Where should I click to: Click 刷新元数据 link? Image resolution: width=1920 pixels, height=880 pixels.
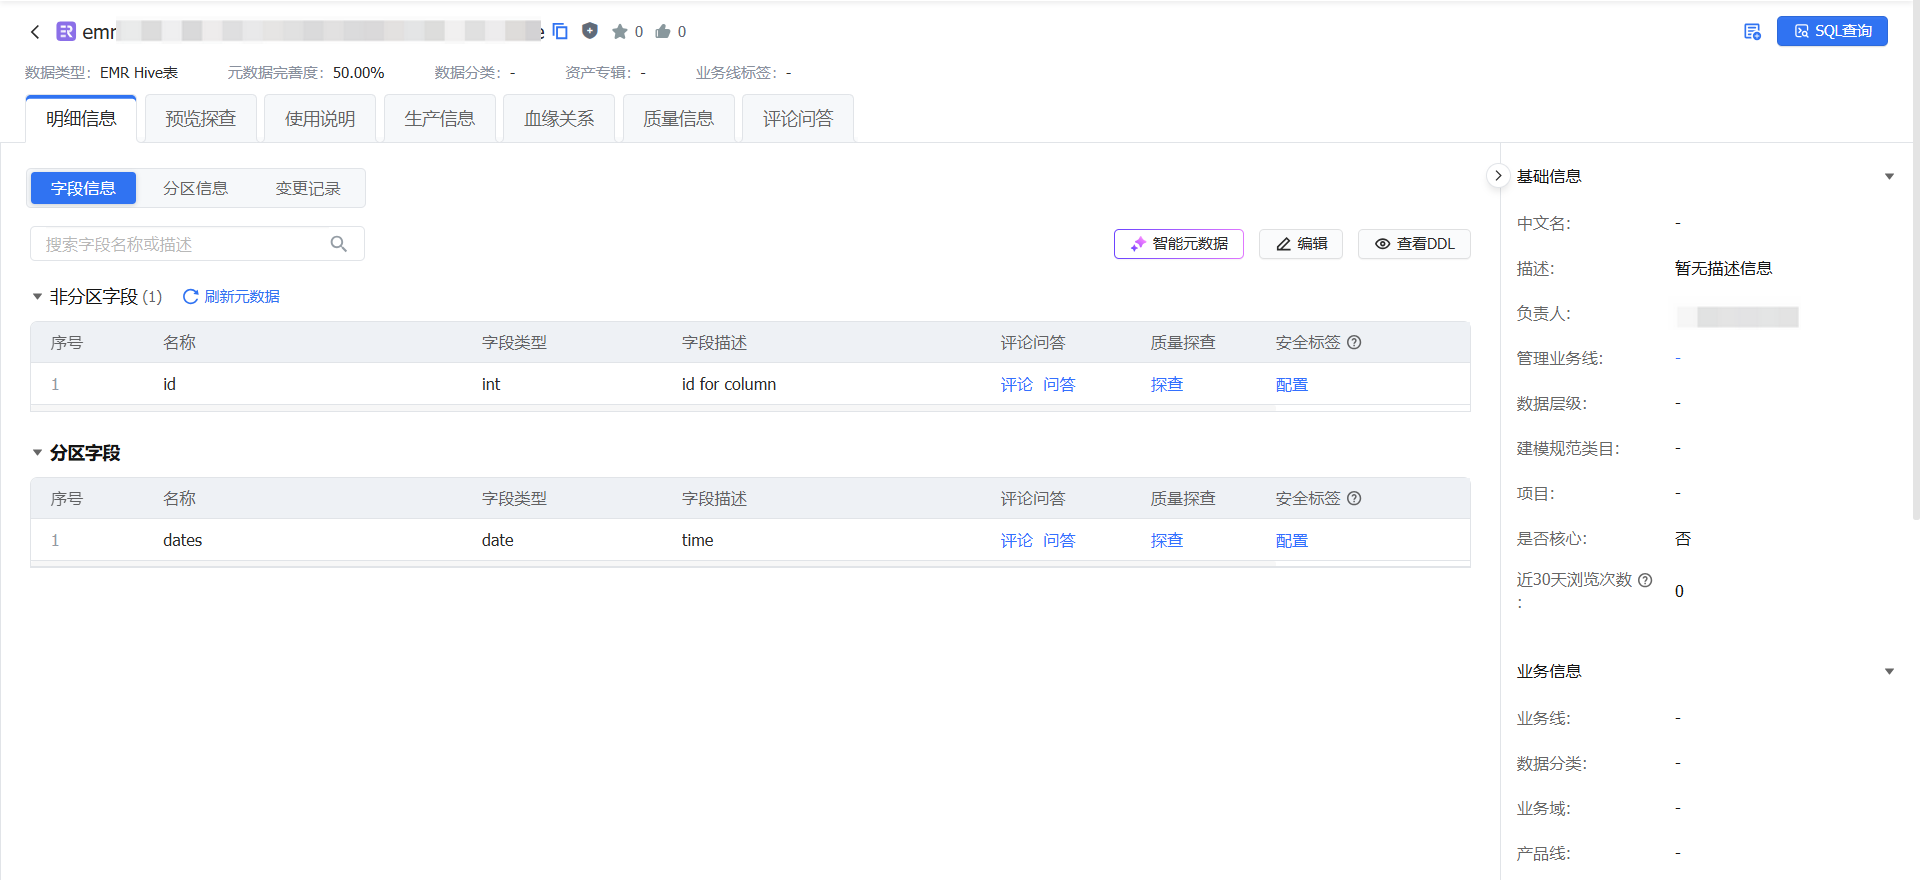point(242,297)
